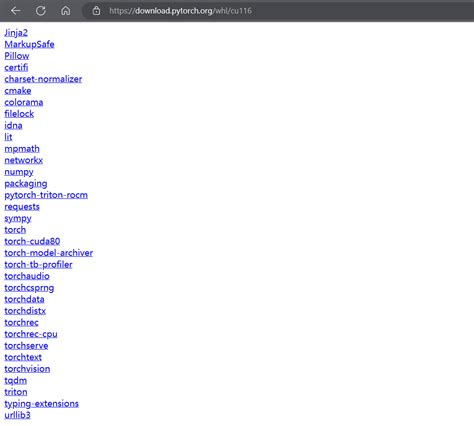Open the urllib3 link

coord(17,415)
